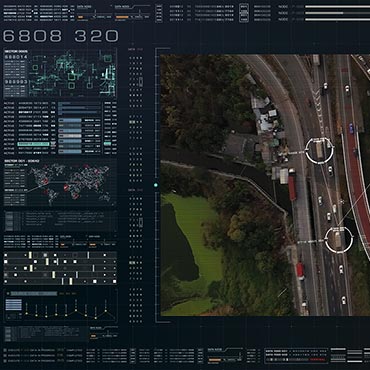Click the stacked rectangles icon in the top bar

click(244, 13)
